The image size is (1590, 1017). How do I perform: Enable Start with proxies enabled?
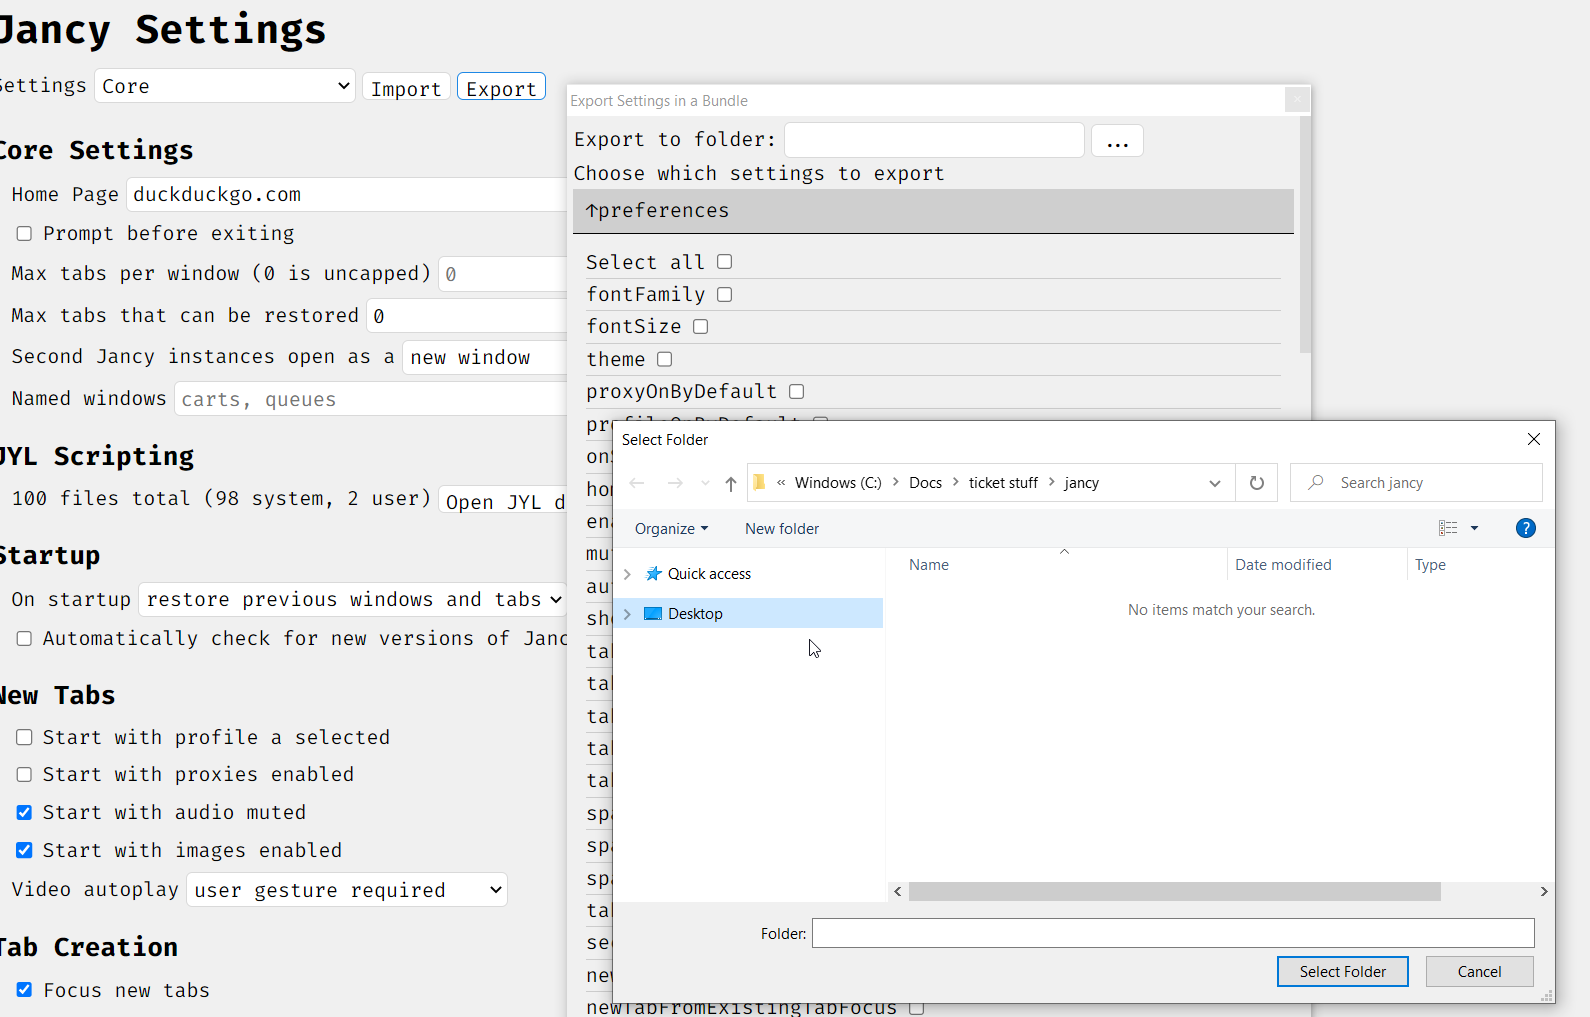[24, 775]
